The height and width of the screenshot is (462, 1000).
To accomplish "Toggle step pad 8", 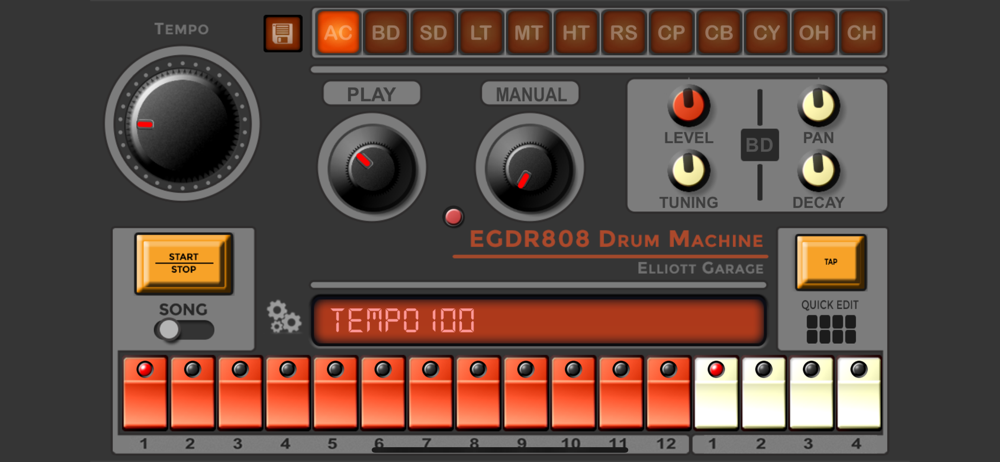I will point(478,393).
